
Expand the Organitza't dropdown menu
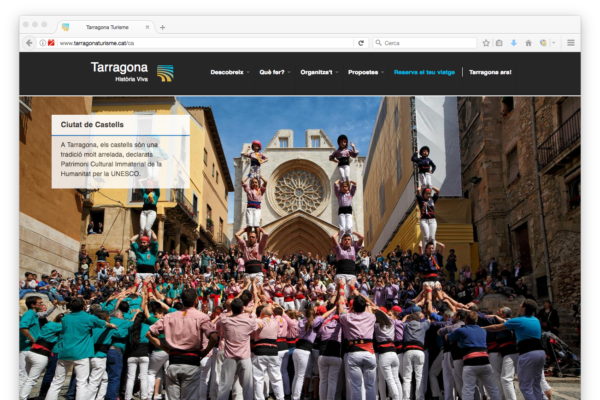pyautogui.click(x=318, y=72)
